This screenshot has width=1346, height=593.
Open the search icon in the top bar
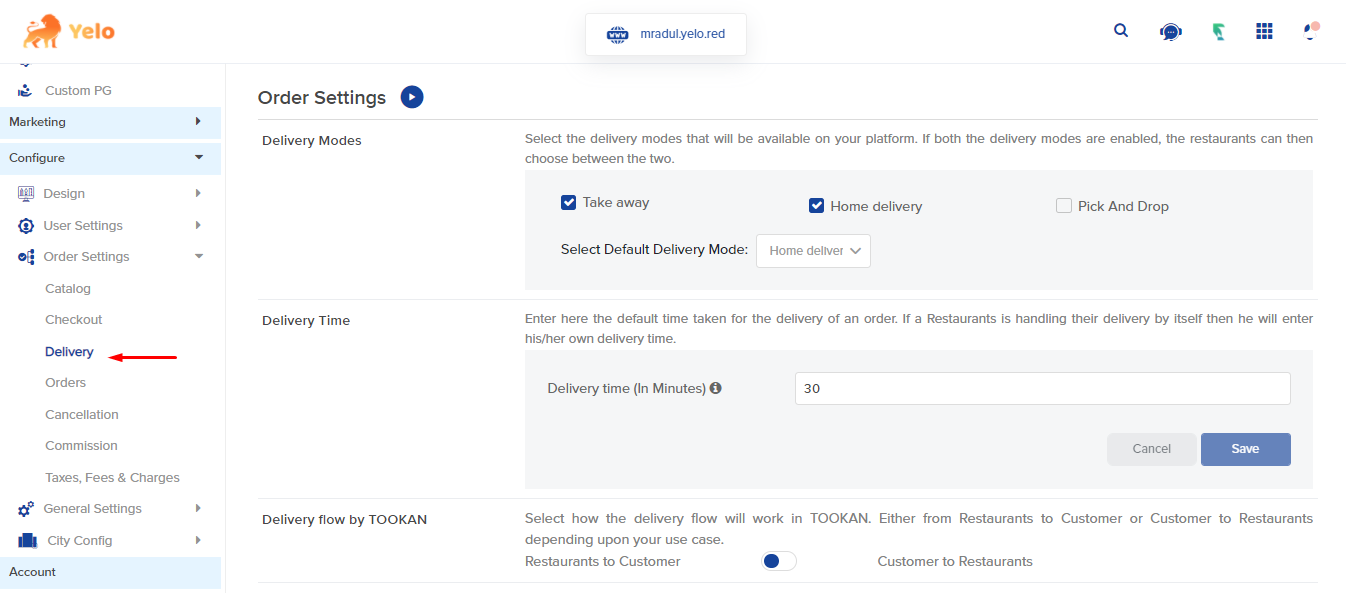(x=1120, y=30)
